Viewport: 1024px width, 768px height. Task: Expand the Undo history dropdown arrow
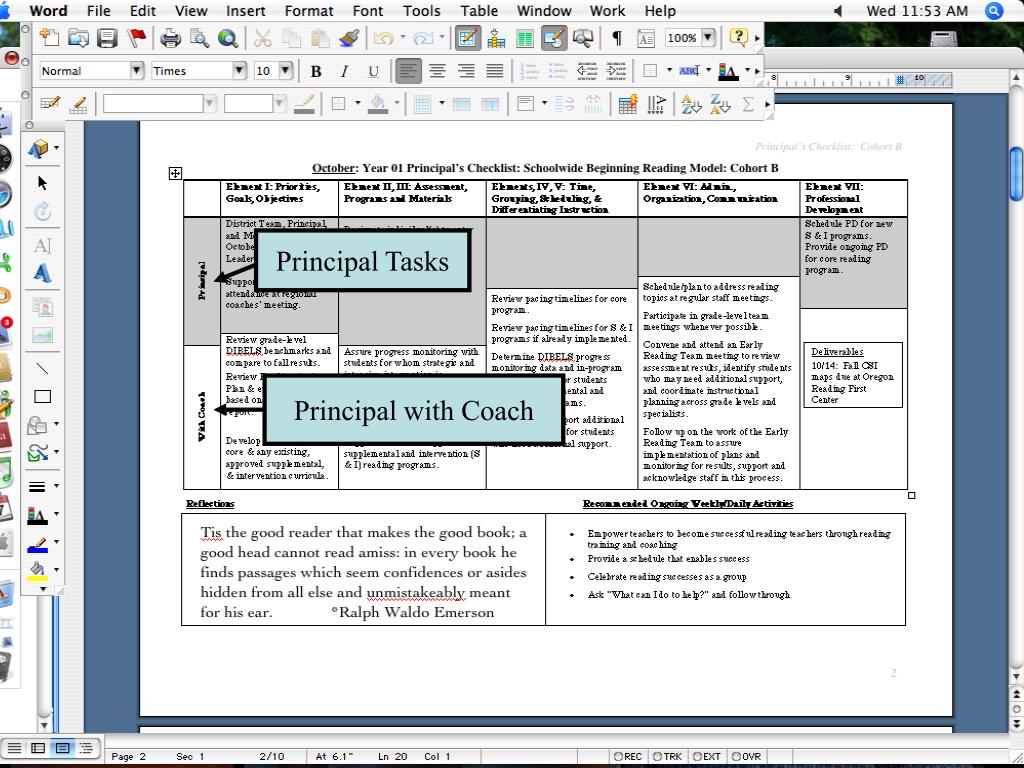tap(402, 39)
